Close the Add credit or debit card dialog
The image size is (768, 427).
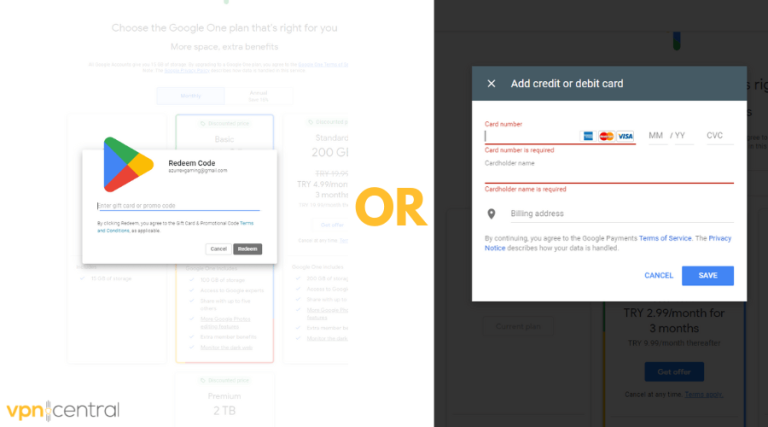(x=491, y=84)
